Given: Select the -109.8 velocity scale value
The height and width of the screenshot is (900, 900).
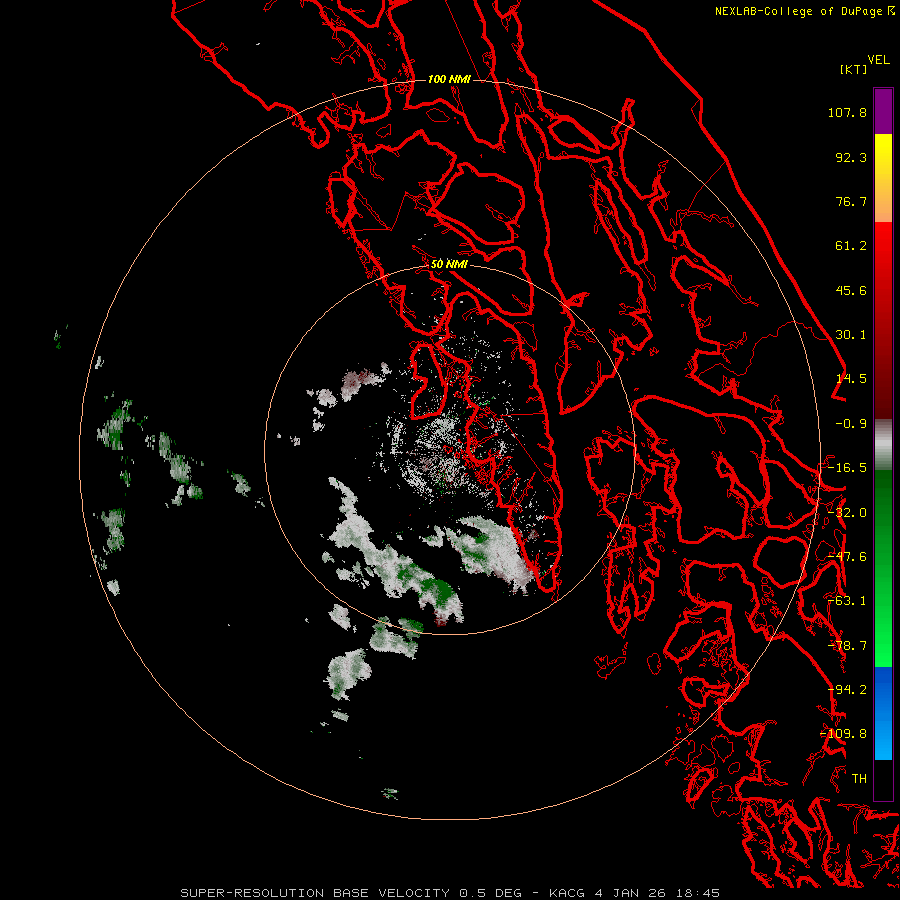Looking at the screenshot, I should [x=843, y=734].
